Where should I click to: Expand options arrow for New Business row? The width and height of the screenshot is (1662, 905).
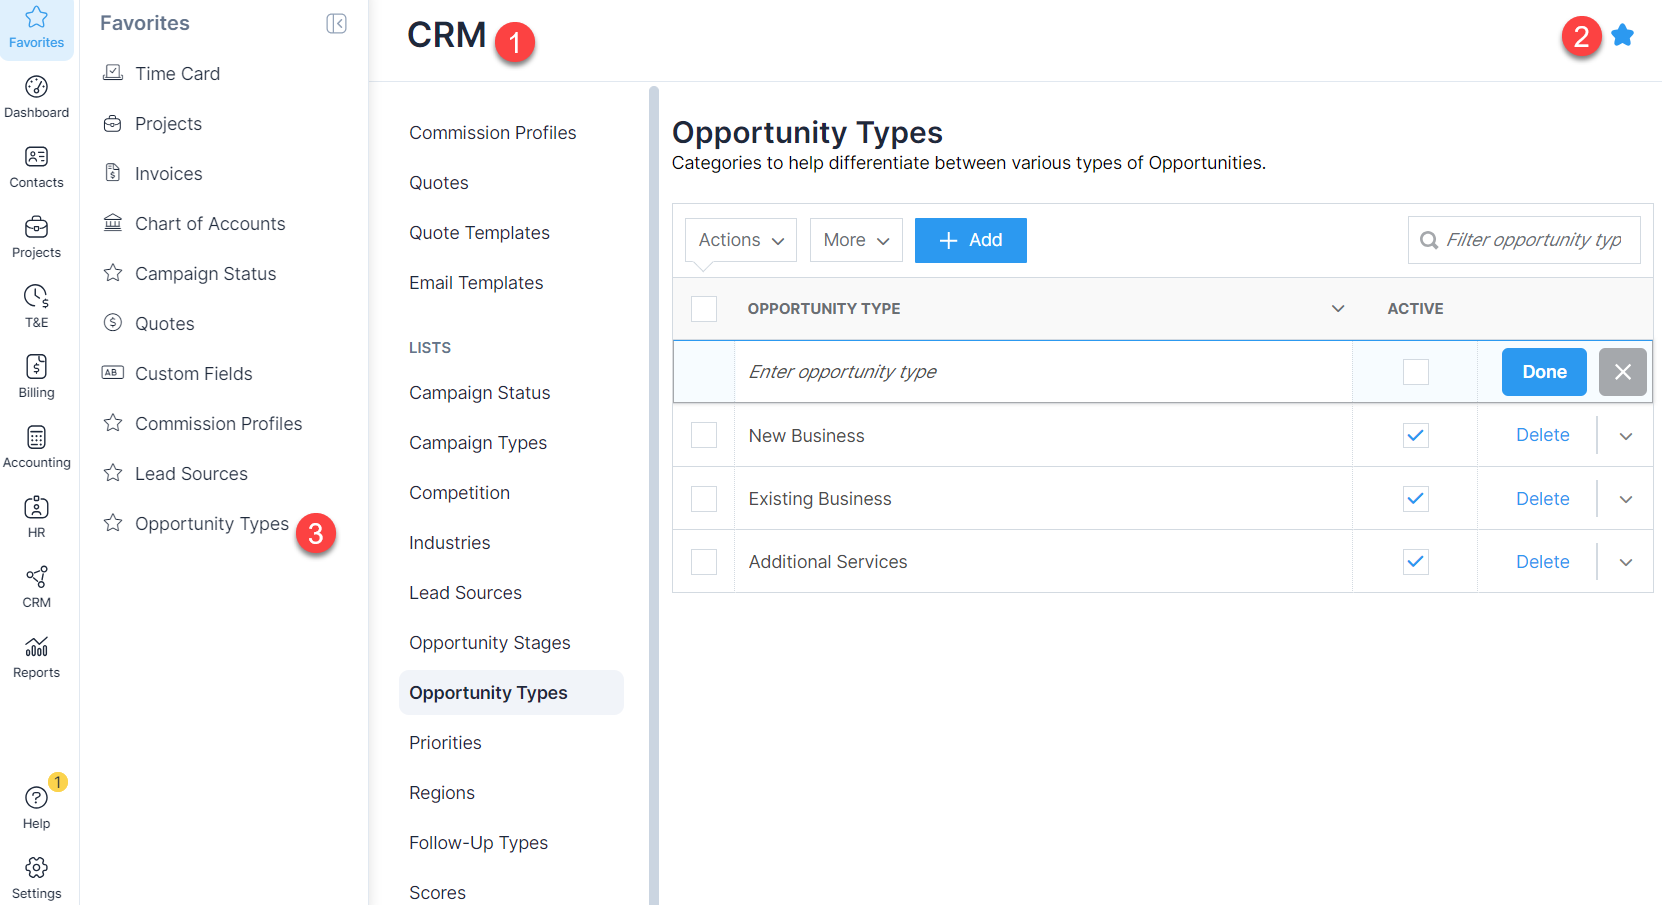coord(1626,436)
